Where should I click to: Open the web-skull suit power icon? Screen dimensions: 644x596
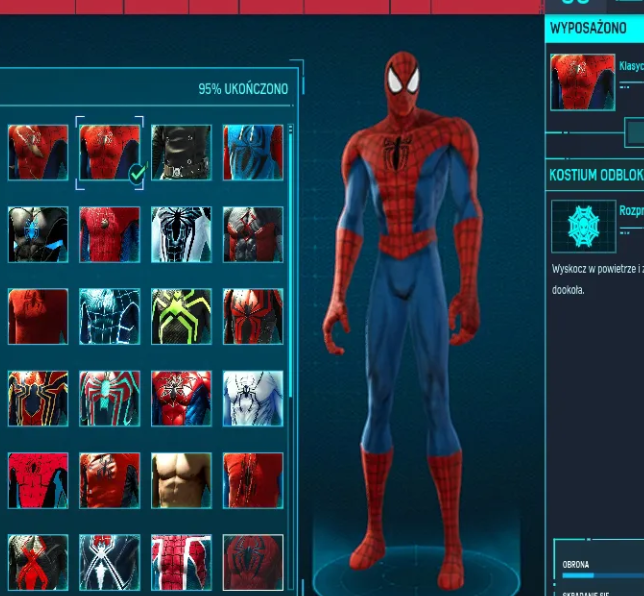click(584, 226)
